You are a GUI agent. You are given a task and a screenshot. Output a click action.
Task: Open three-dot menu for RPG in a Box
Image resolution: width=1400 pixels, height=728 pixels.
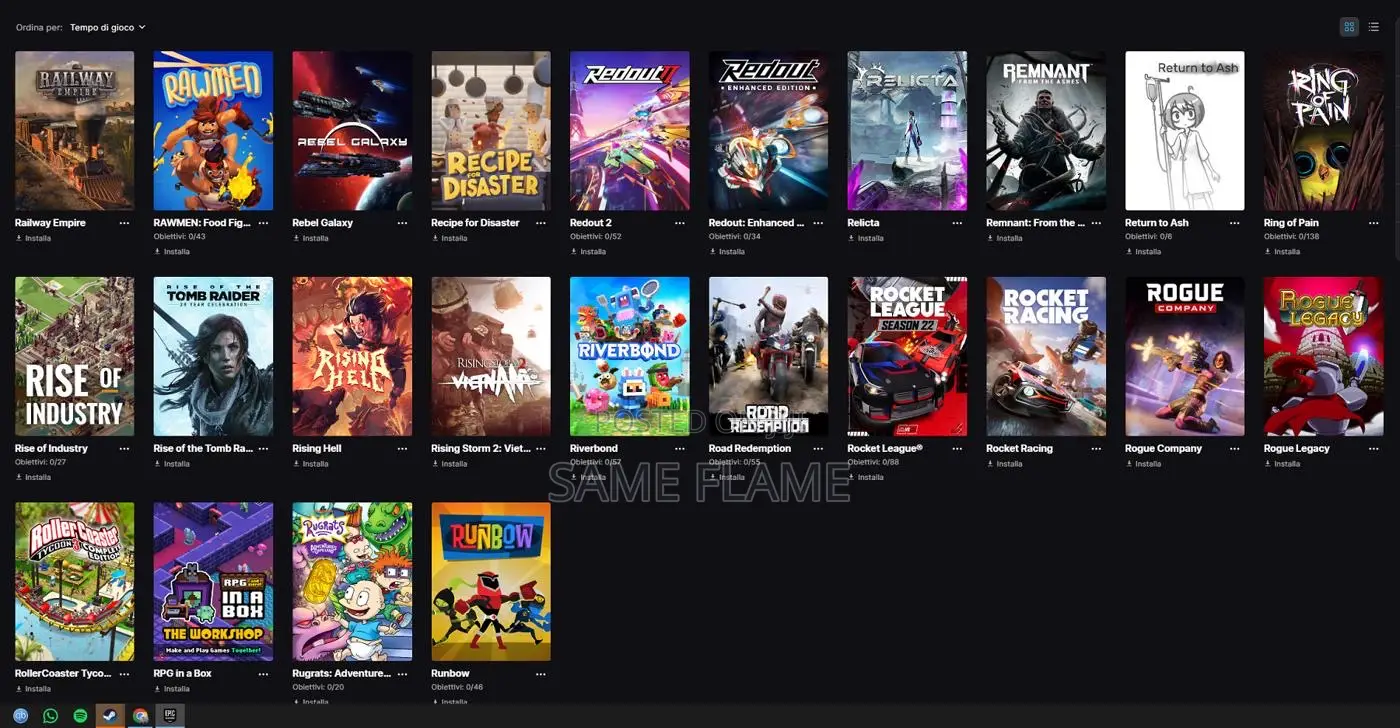click(263, 674)
